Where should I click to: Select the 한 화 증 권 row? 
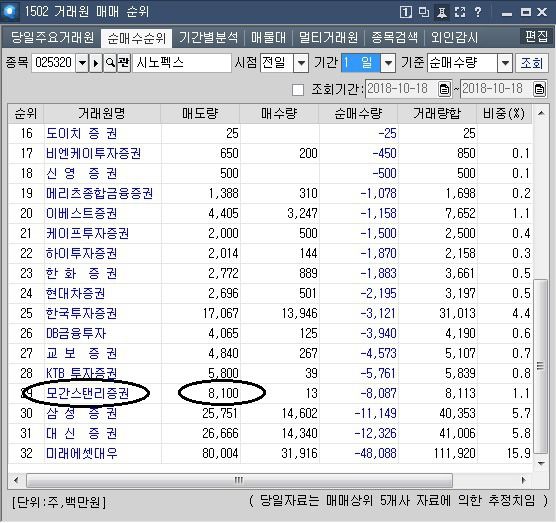tap(270, 273)
